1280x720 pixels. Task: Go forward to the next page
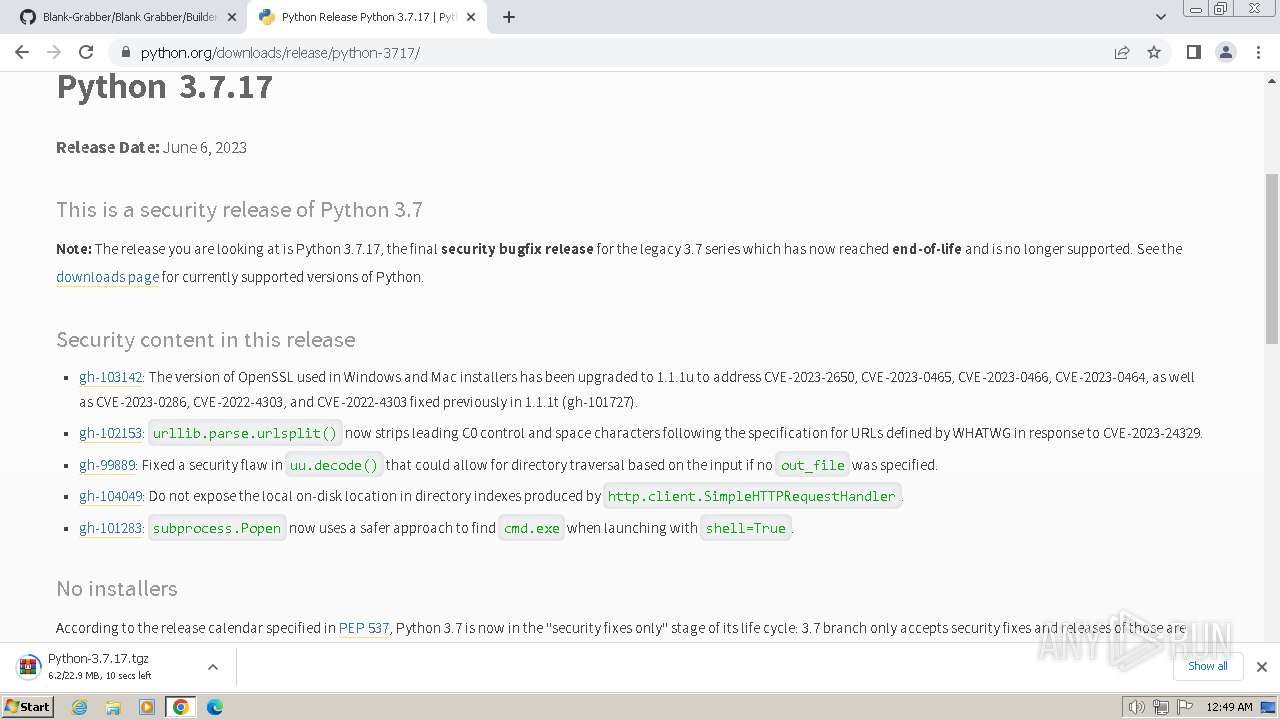[54, 52]
